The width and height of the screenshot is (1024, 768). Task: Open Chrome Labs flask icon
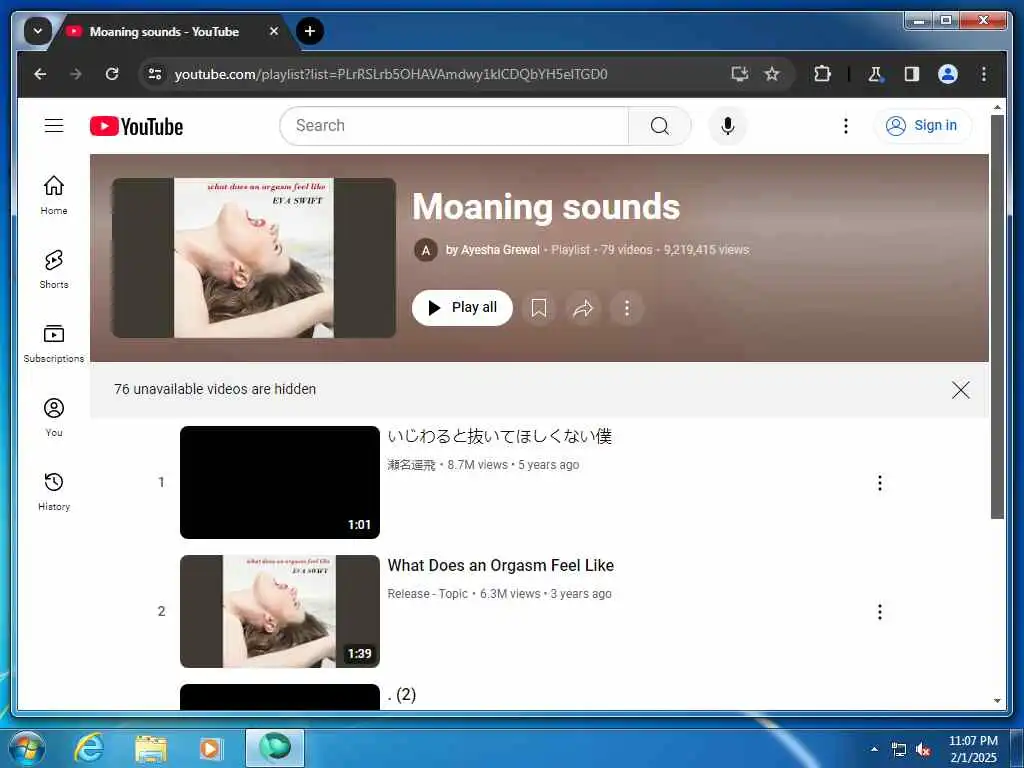(x=875, y=74)
